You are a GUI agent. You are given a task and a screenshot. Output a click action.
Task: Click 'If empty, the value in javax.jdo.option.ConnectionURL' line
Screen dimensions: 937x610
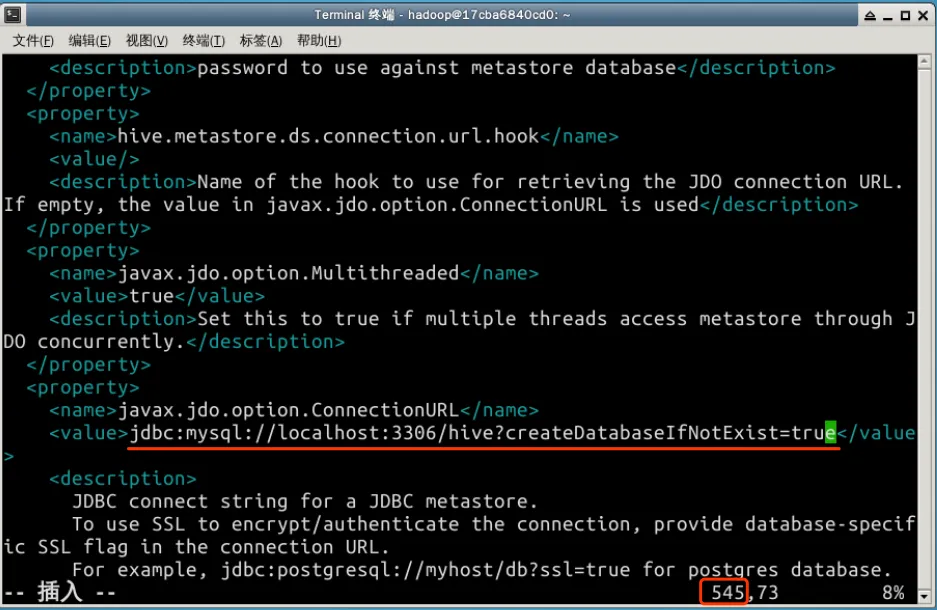351,205
